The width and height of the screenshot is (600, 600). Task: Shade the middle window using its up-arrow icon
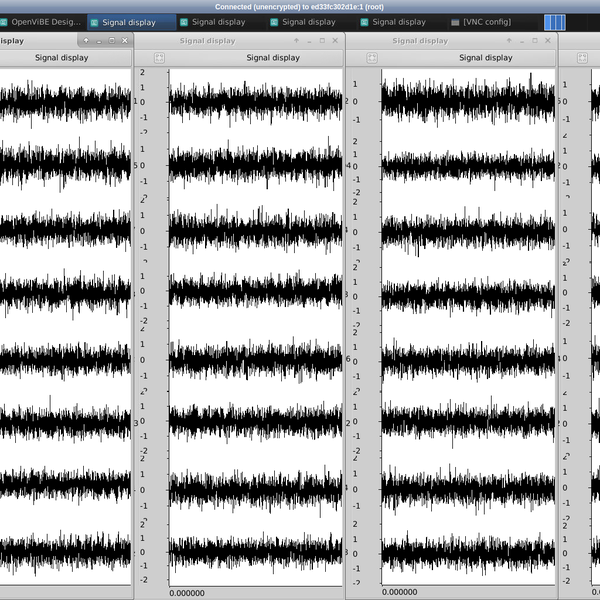coord(296,41)
